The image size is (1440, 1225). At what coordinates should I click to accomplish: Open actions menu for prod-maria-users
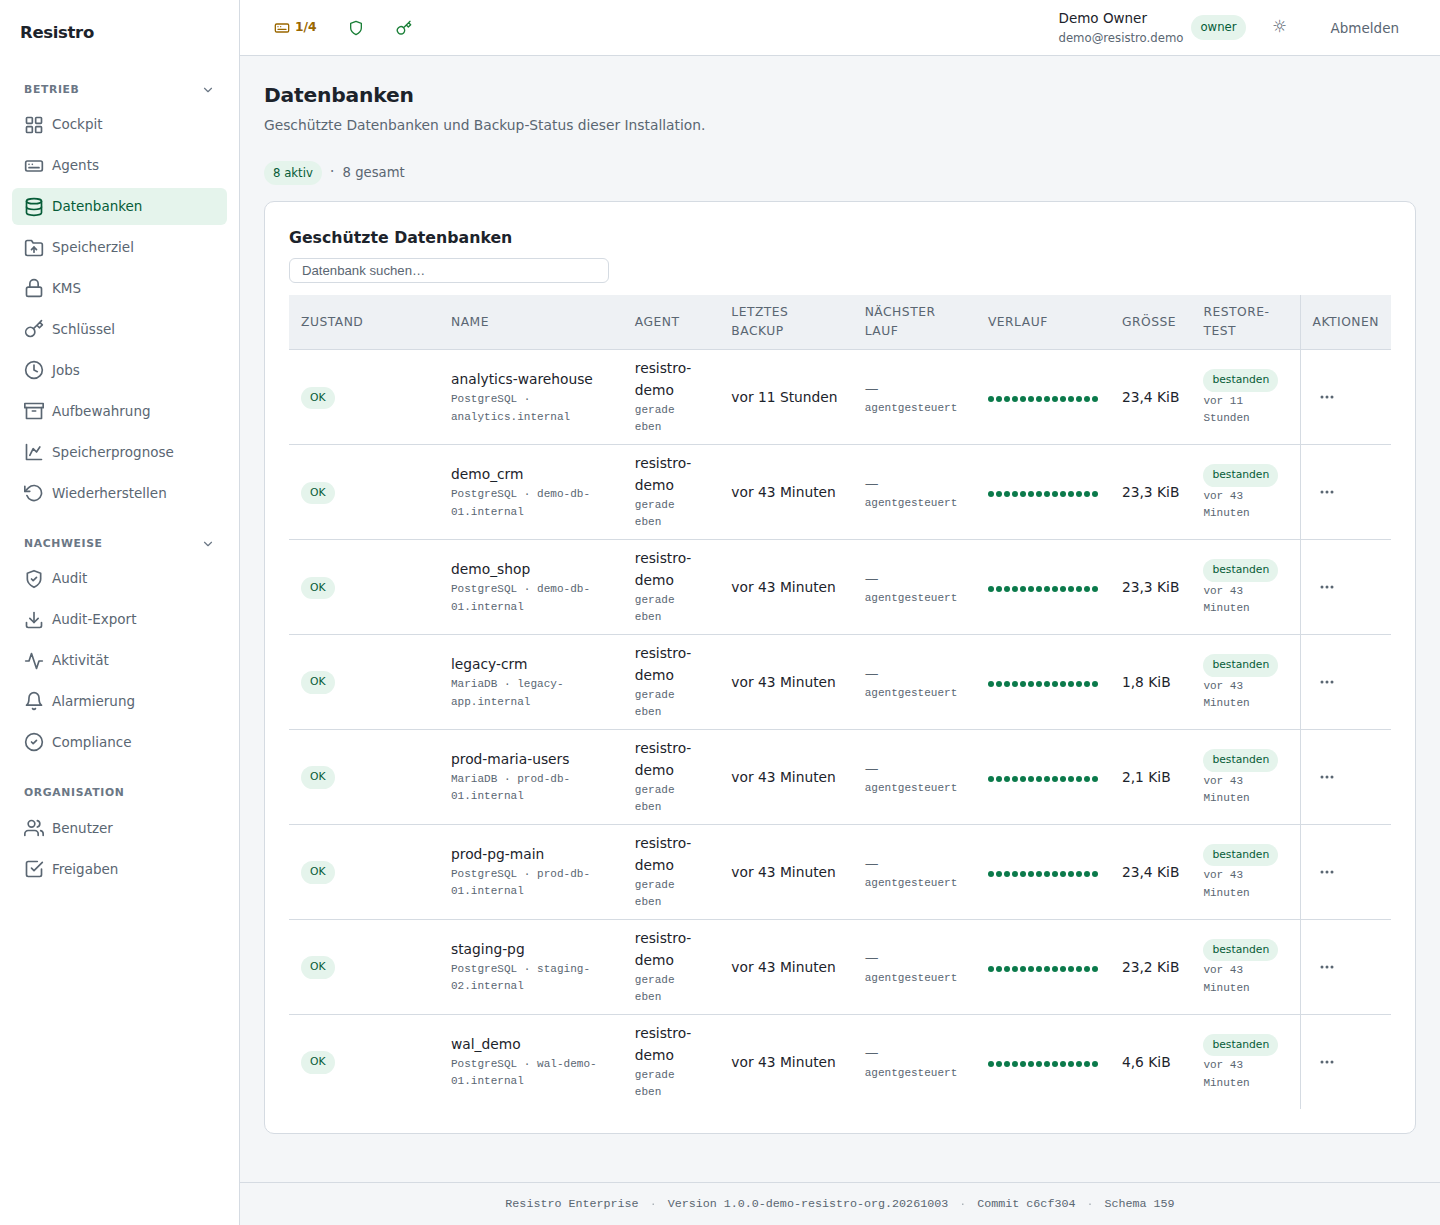(x=1327, y=778)
